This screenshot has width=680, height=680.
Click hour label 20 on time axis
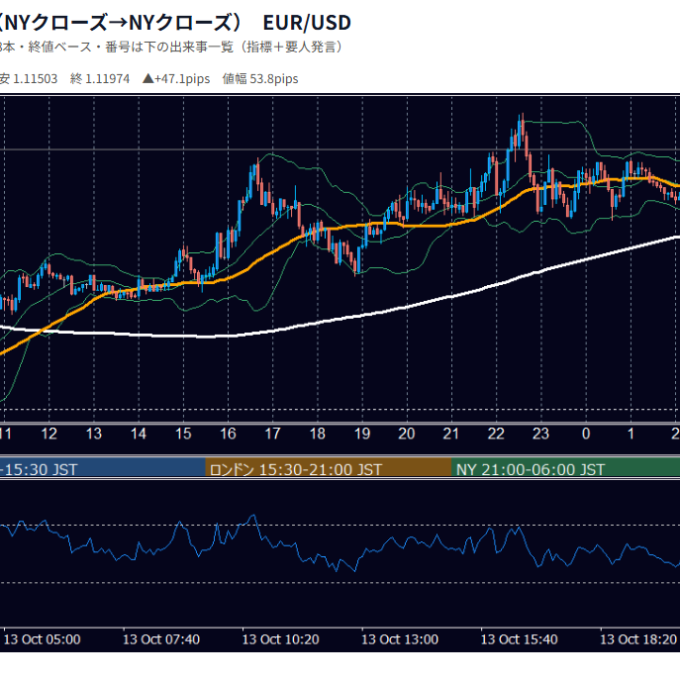coord(407,434)
